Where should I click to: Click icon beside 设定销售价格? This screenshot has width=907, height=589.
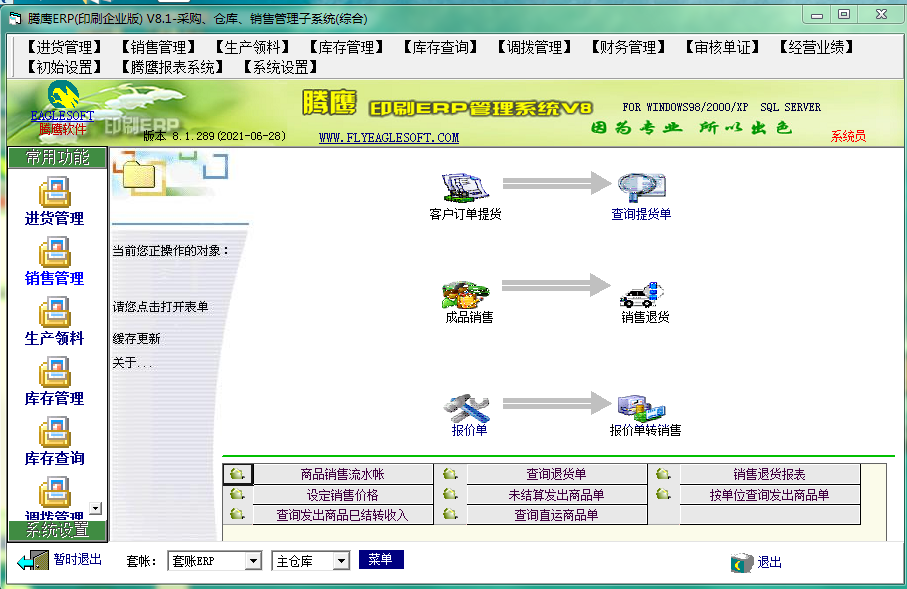238,495
